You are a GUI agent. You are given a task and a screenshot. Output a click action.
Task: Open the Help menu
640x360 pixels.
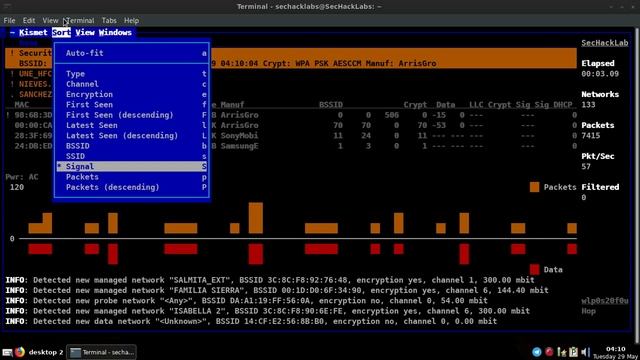click(x=131, y=20)
